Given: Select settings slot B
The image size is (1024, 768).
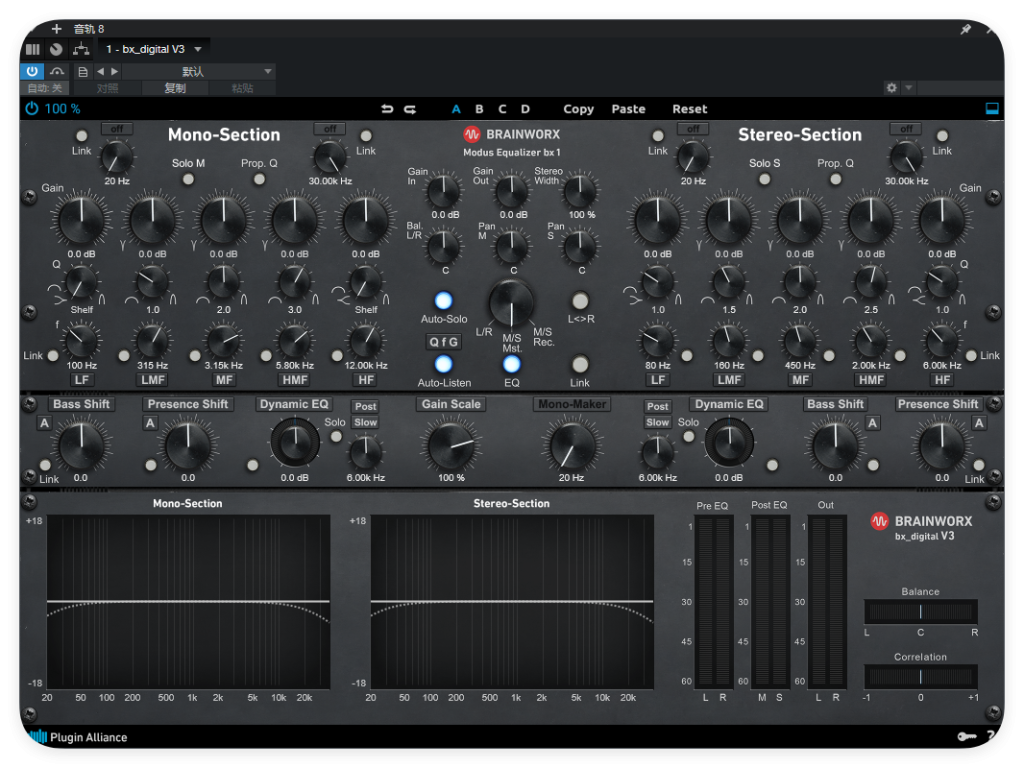Looking at the screenshot, I should click(479, 109).
